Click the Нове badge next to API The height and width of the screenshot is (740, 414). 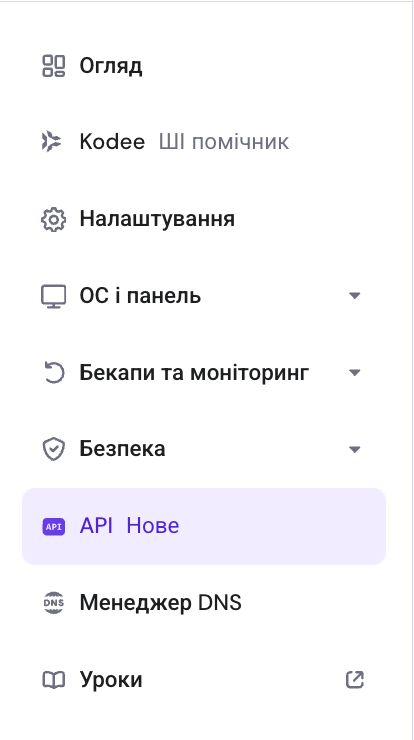(153, 526)
